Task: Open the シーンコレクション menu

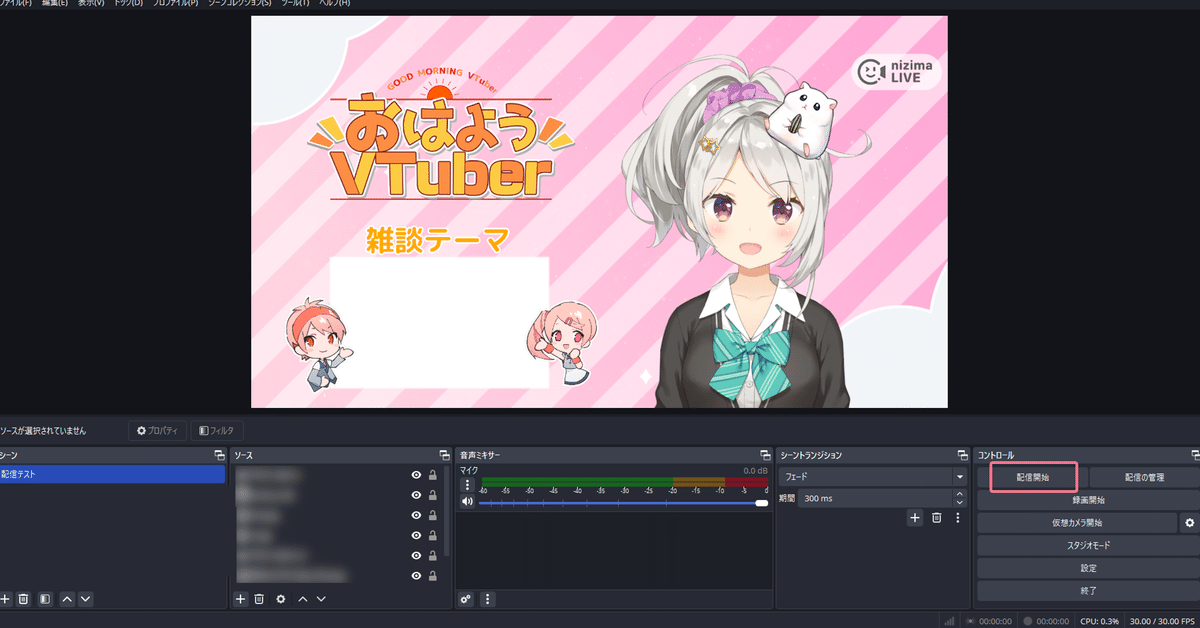Action: pyautogui.click(x=239, y=4)
